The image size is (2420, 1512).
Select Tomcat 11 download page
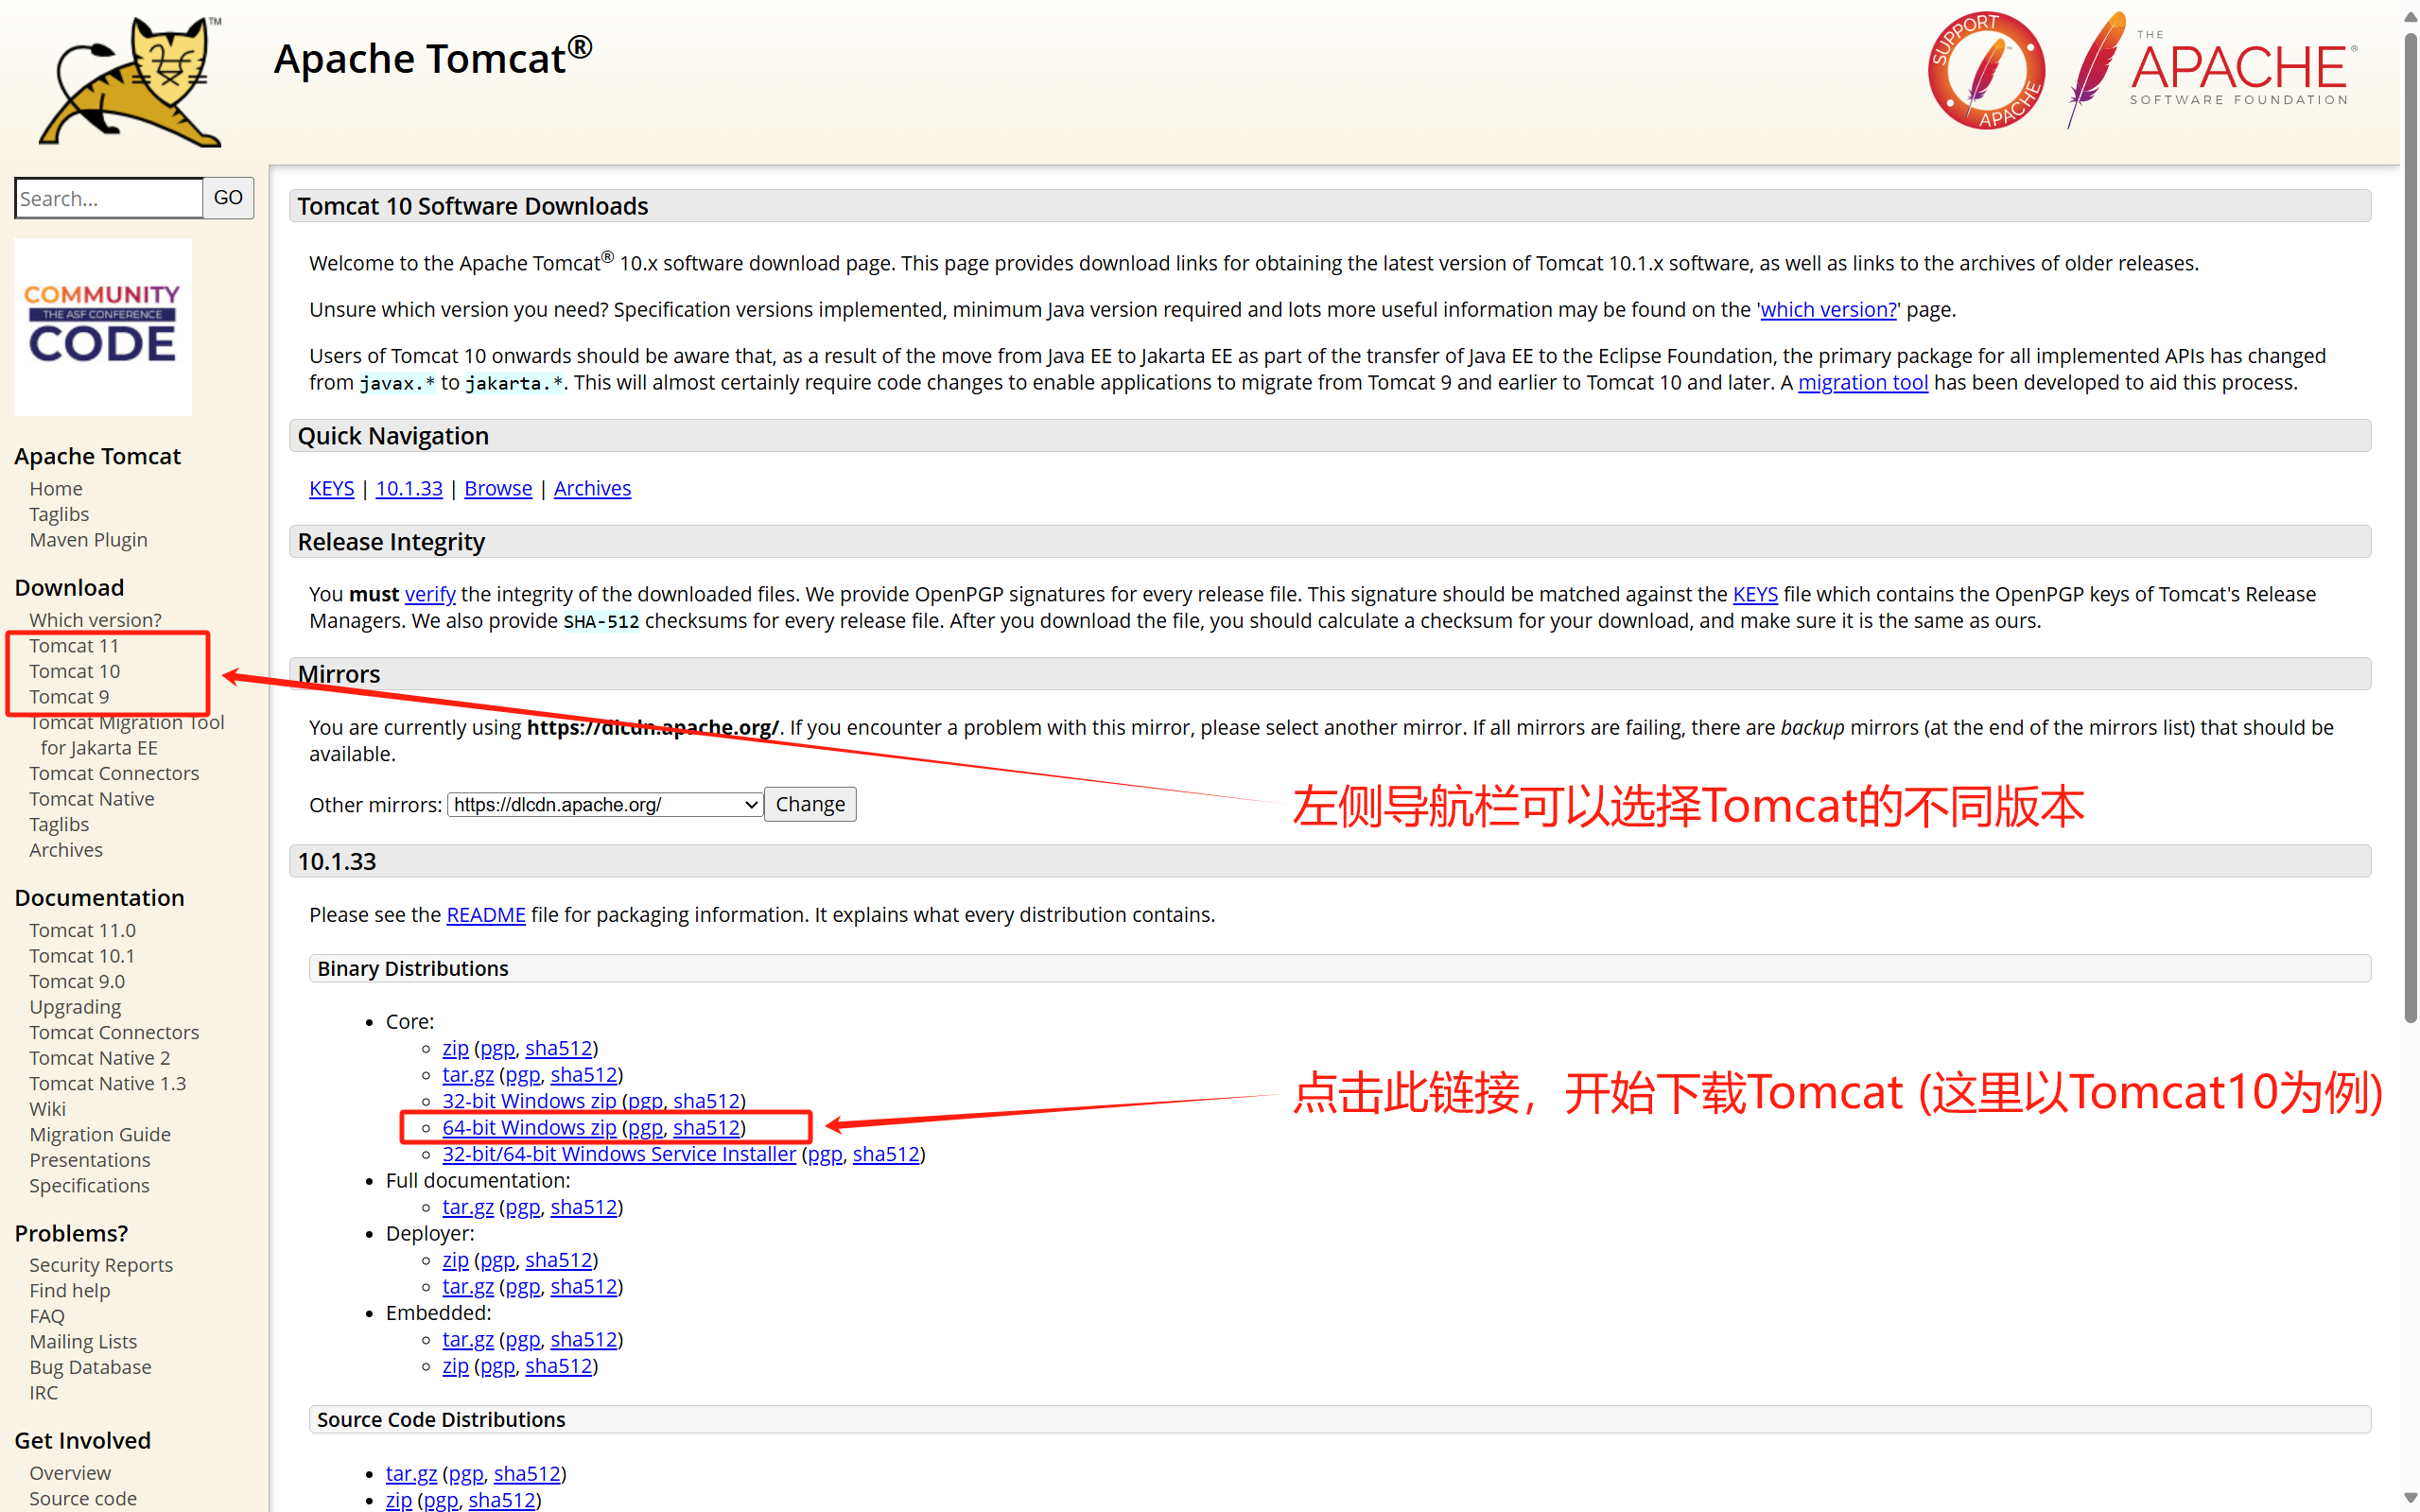pos(74,646)
